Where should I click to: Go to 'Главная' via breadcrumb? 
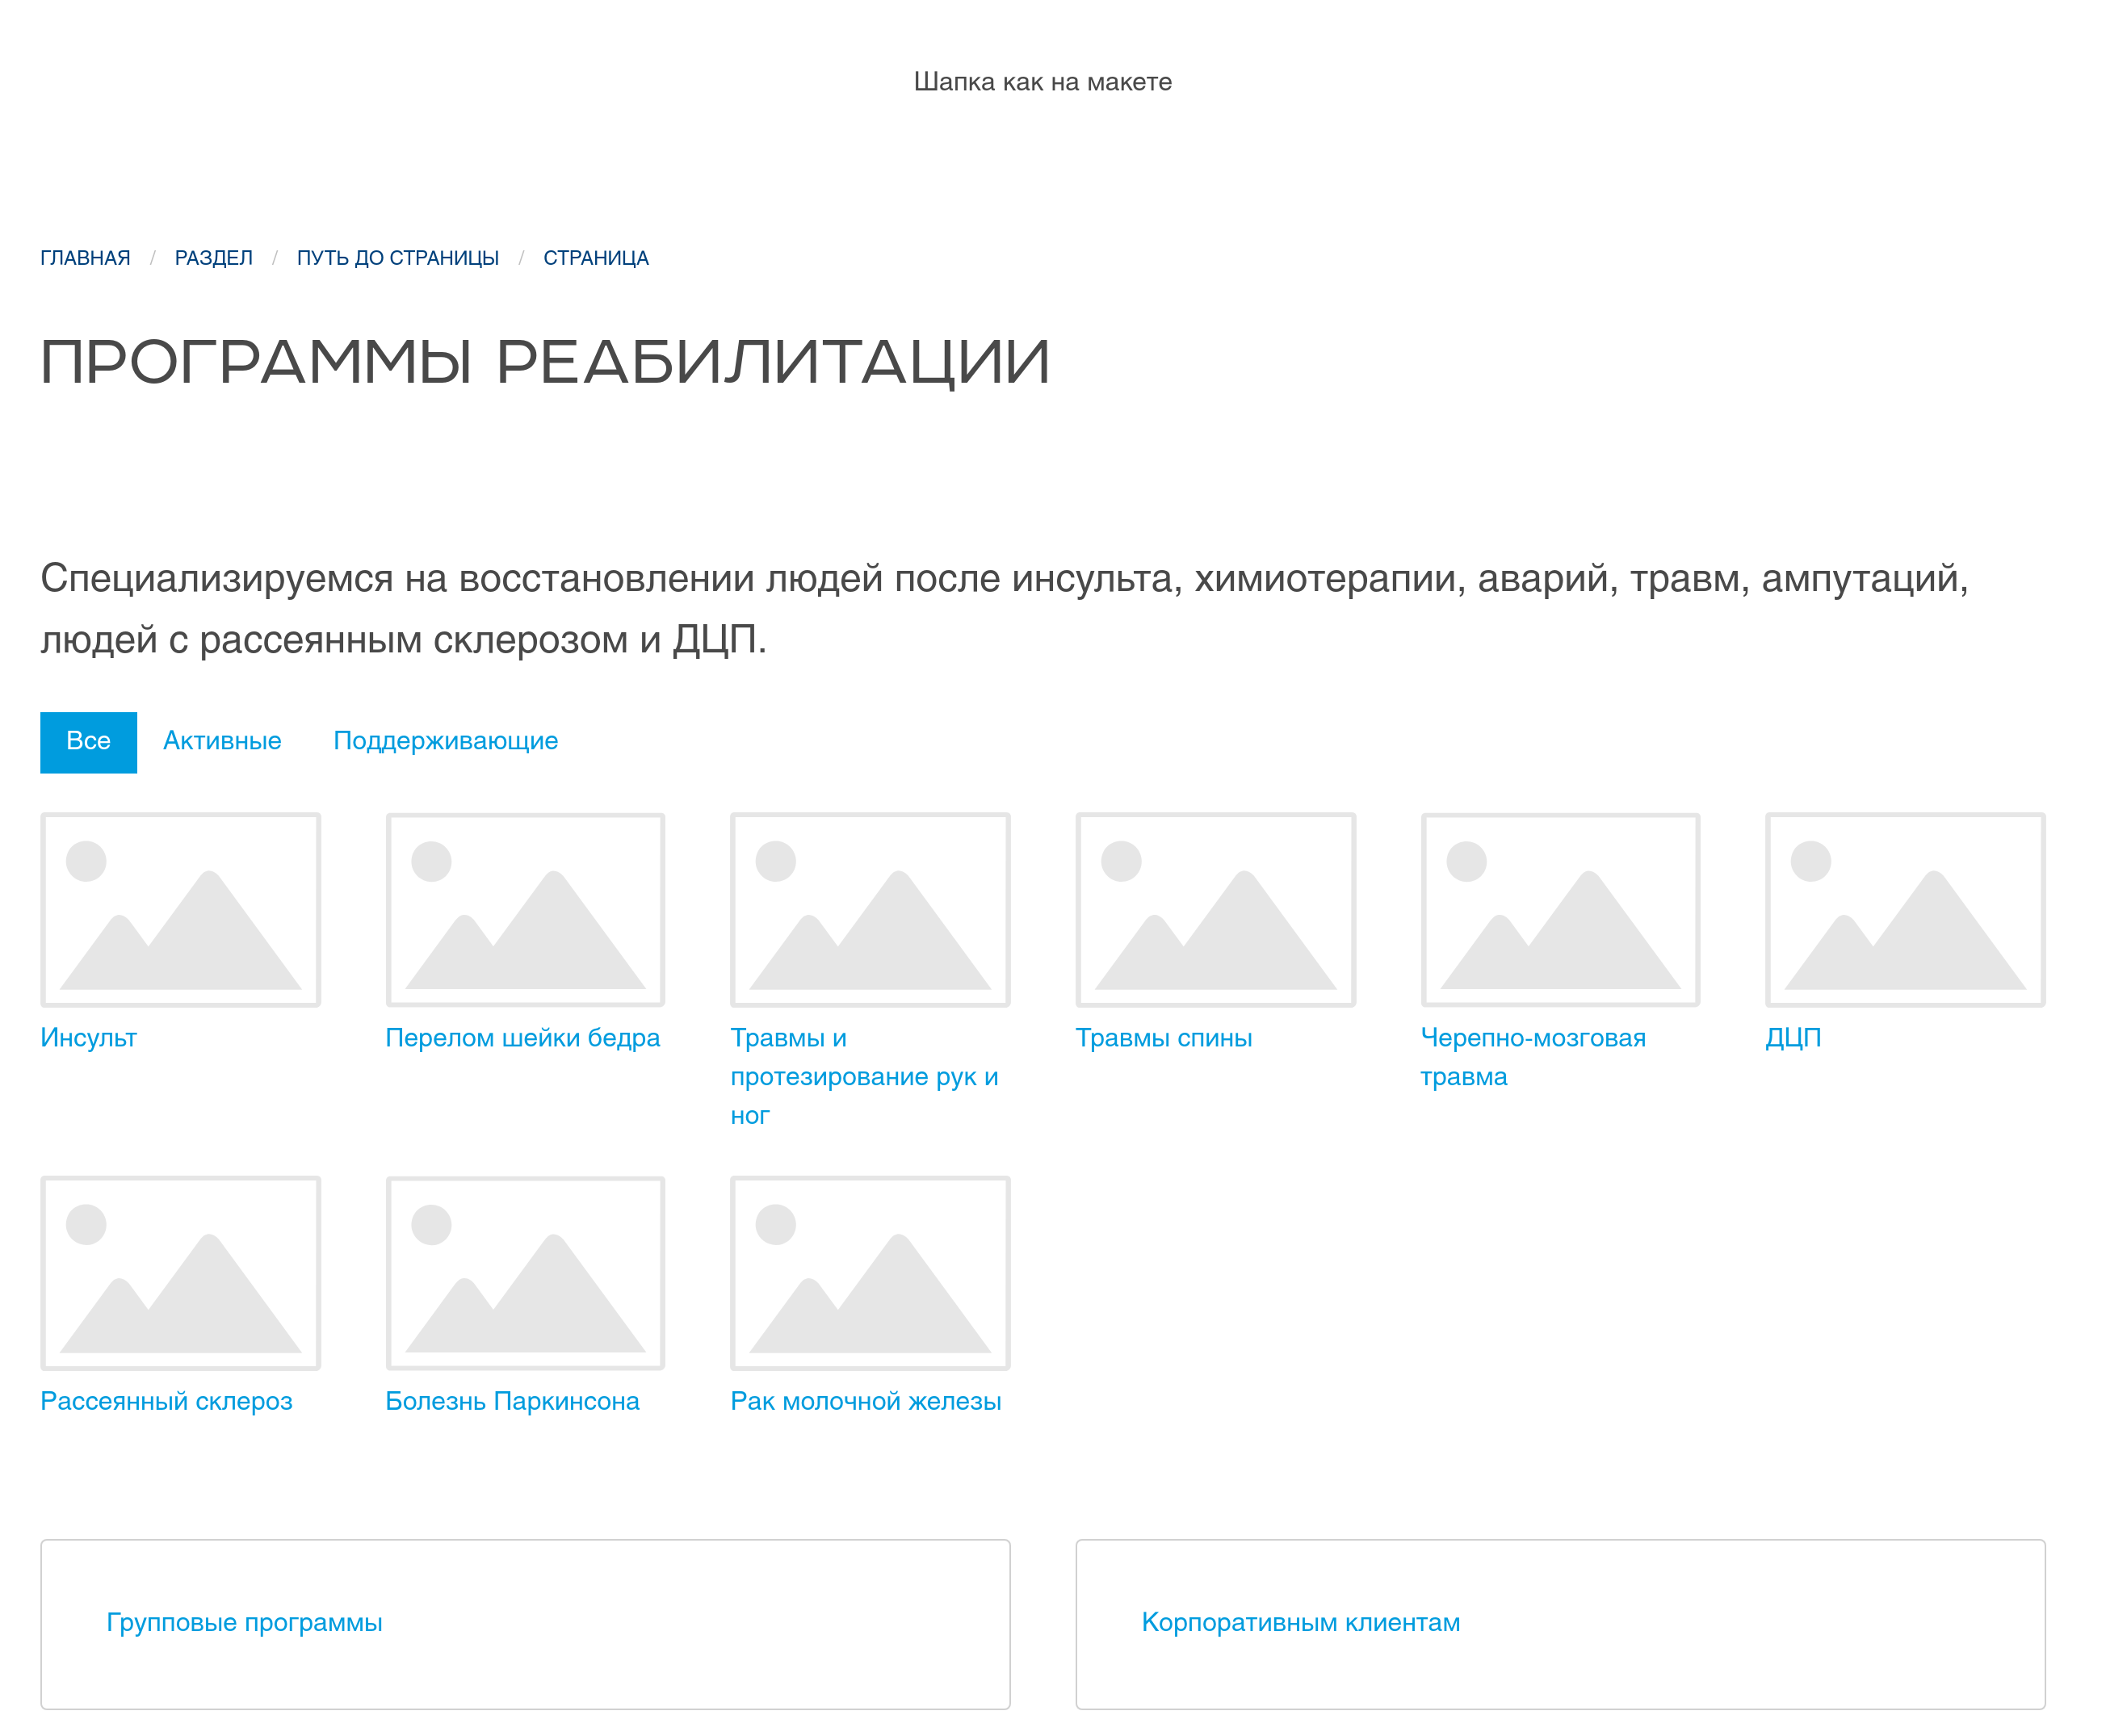84,257
